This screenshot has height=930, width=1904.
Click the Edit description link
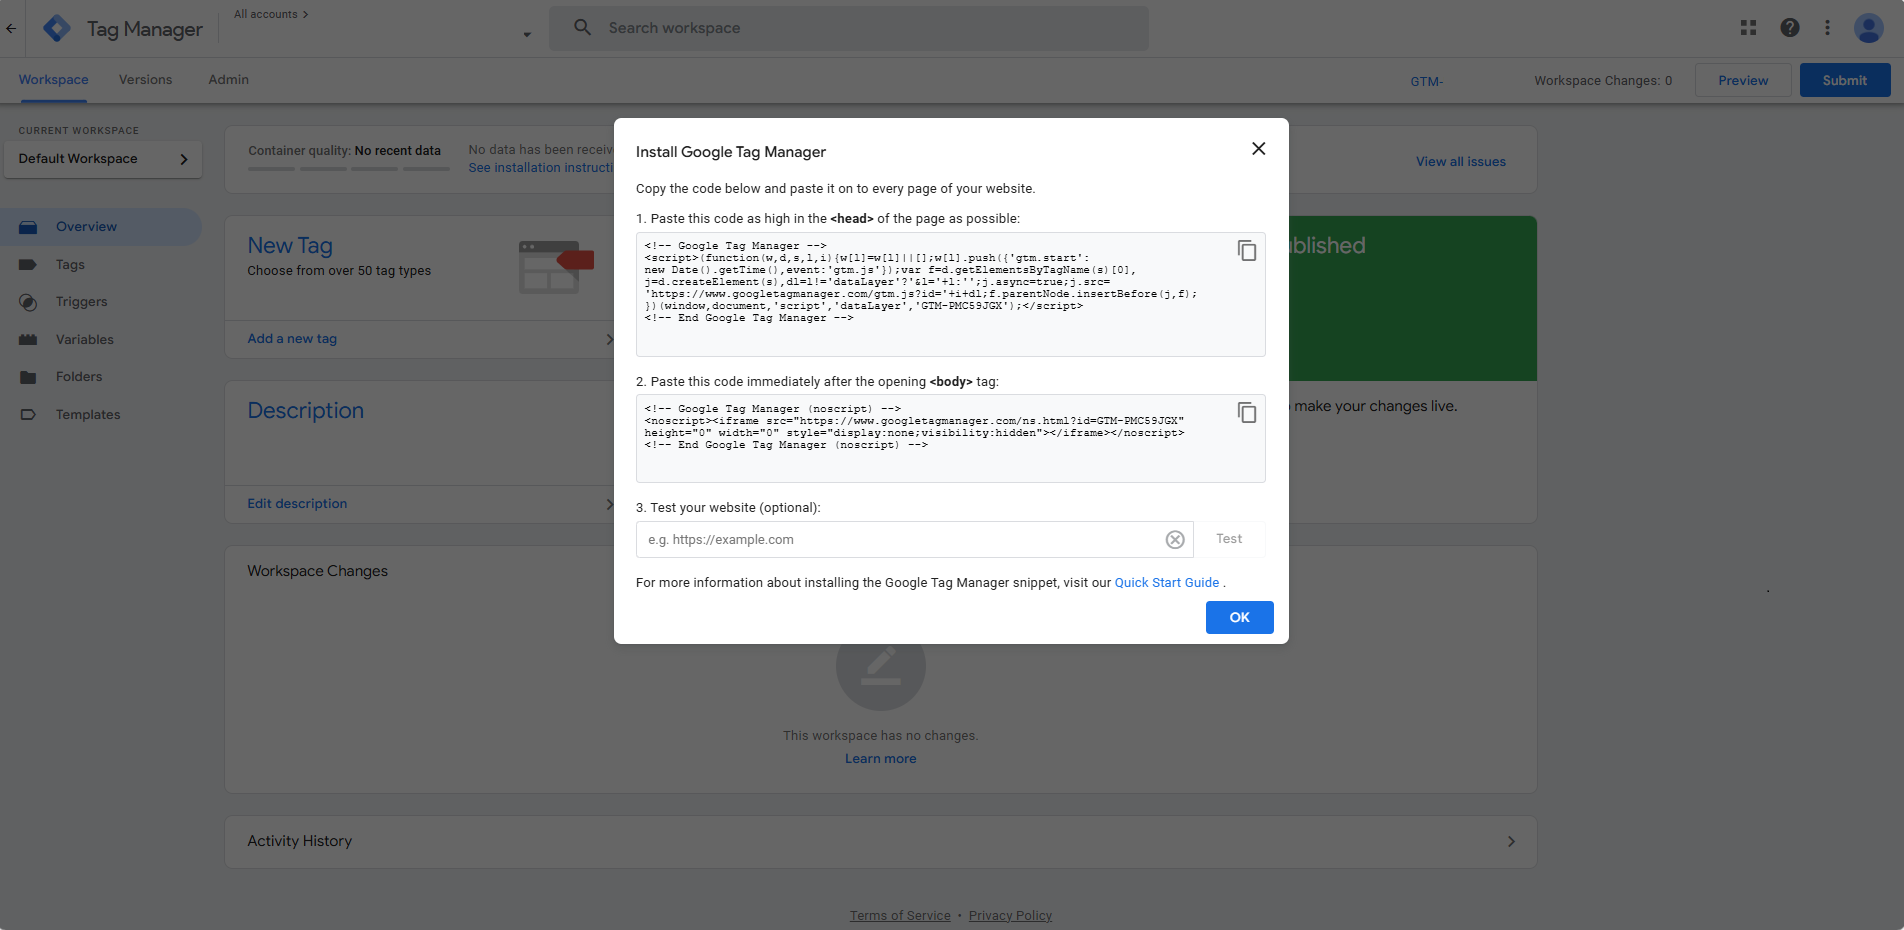297,504
